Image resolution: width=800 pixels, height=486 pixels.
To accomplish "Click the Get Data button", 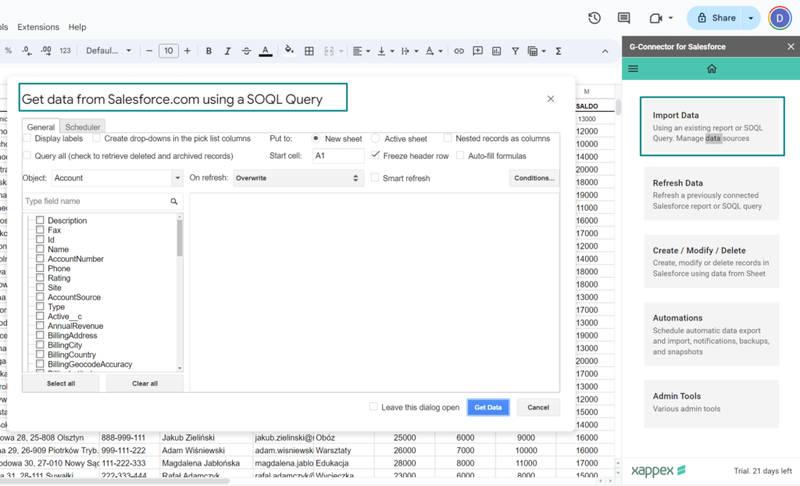I will coord(488,407).
